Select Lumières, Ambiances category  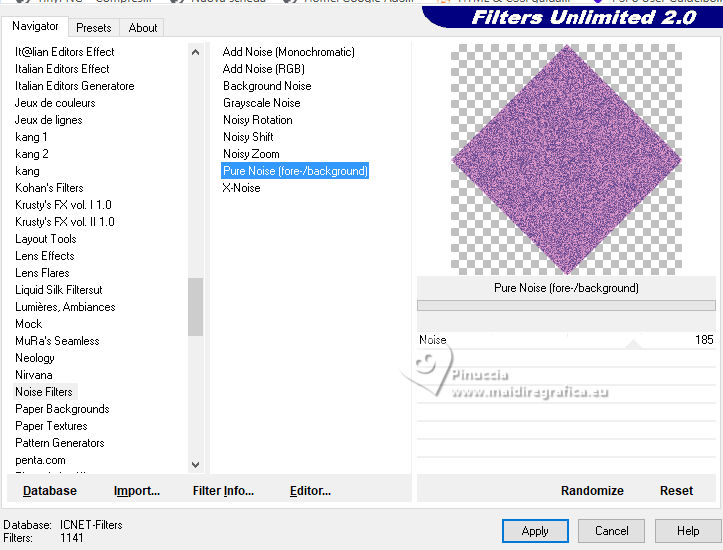tap(65, 307)
